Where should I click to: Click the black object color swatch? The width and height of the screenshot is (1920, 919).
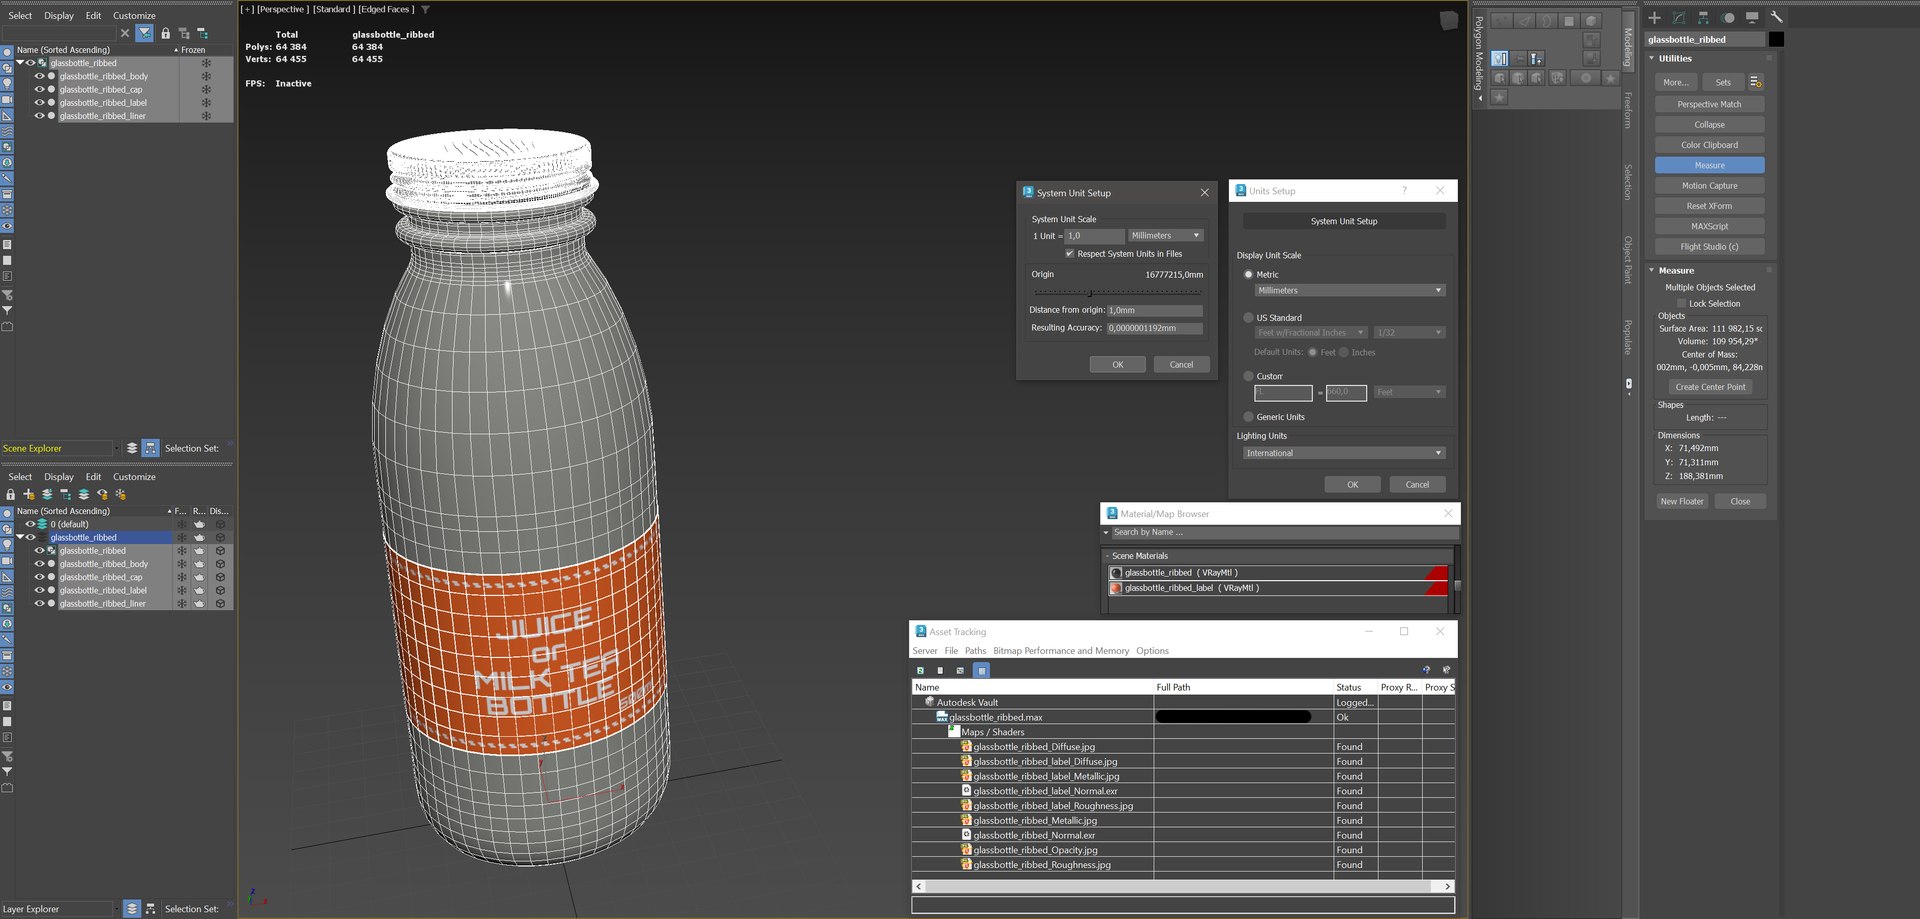point(1776,39)
